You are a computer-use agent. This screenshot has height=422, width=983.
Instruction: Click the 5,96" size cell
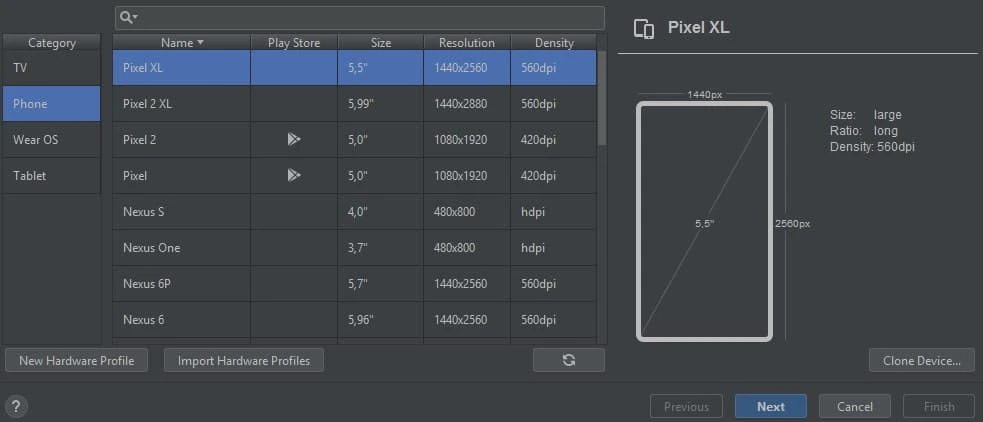pos(381,320)
